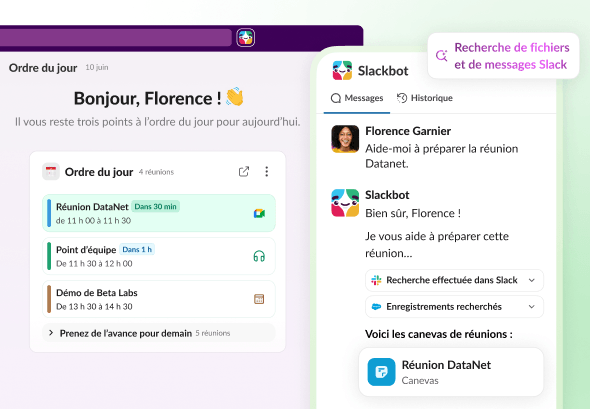Image resolution: width=590 pixels, height=409 pixels.
Task: Click the Slackbot sender name above Bien sûr
Action: tap(387, 195)
